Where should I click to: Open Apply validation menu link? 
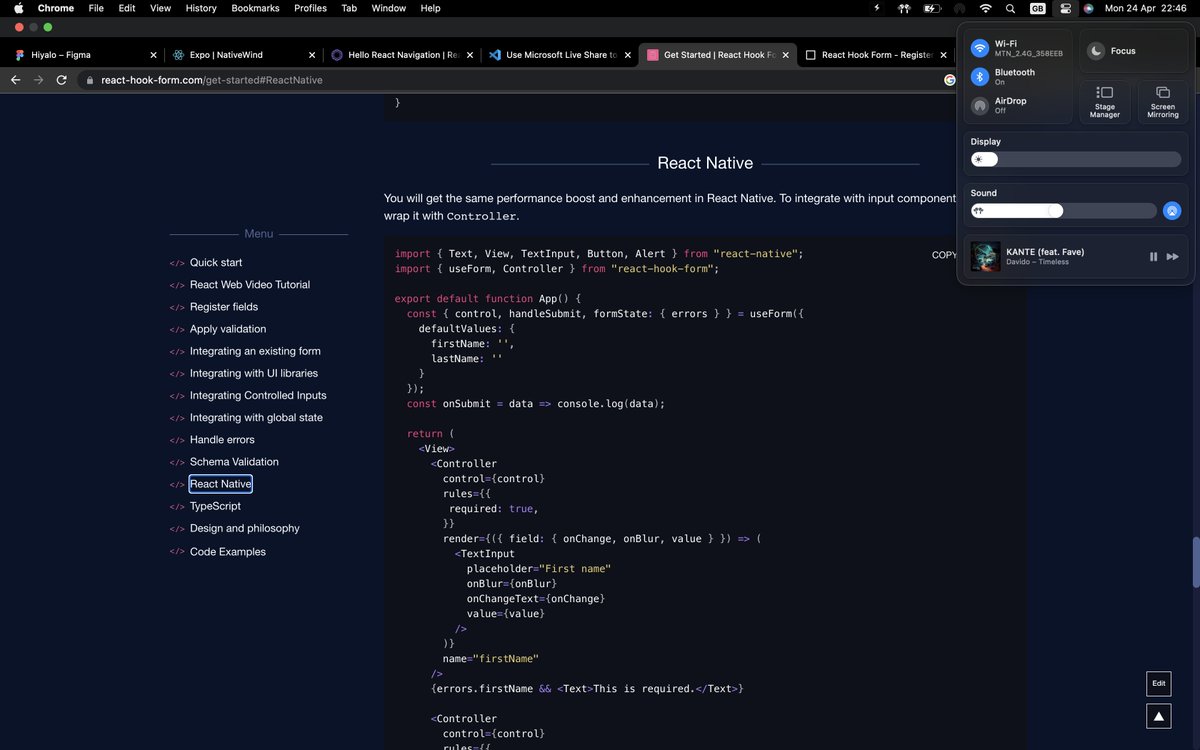[228, 329]
